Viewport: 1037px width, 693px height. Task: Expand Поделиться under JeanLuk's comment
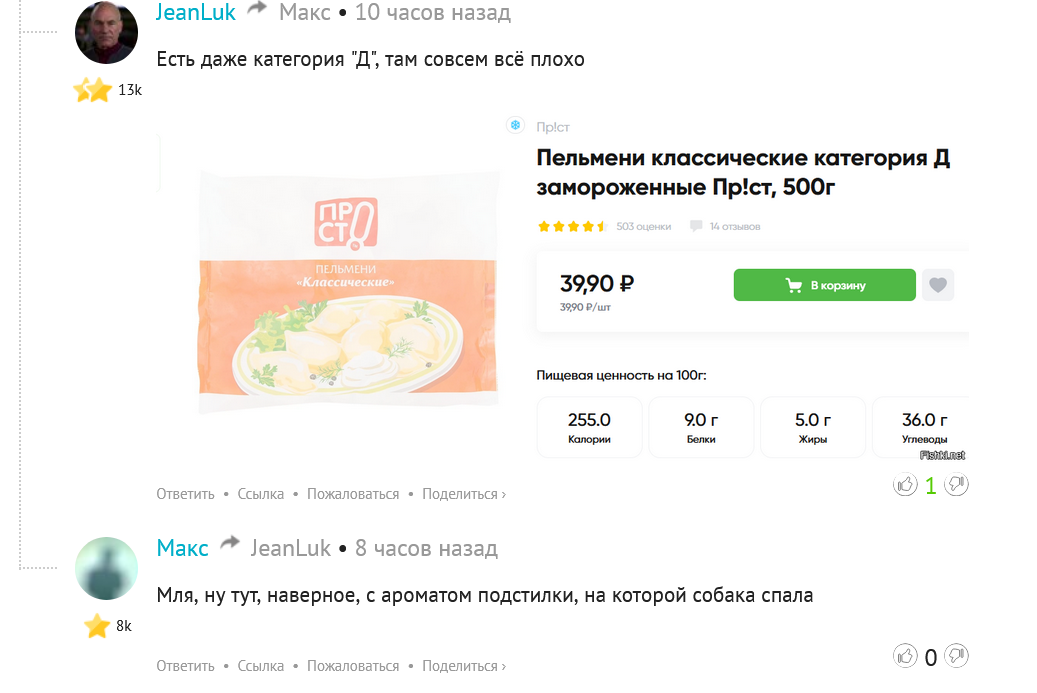[463, 494]
